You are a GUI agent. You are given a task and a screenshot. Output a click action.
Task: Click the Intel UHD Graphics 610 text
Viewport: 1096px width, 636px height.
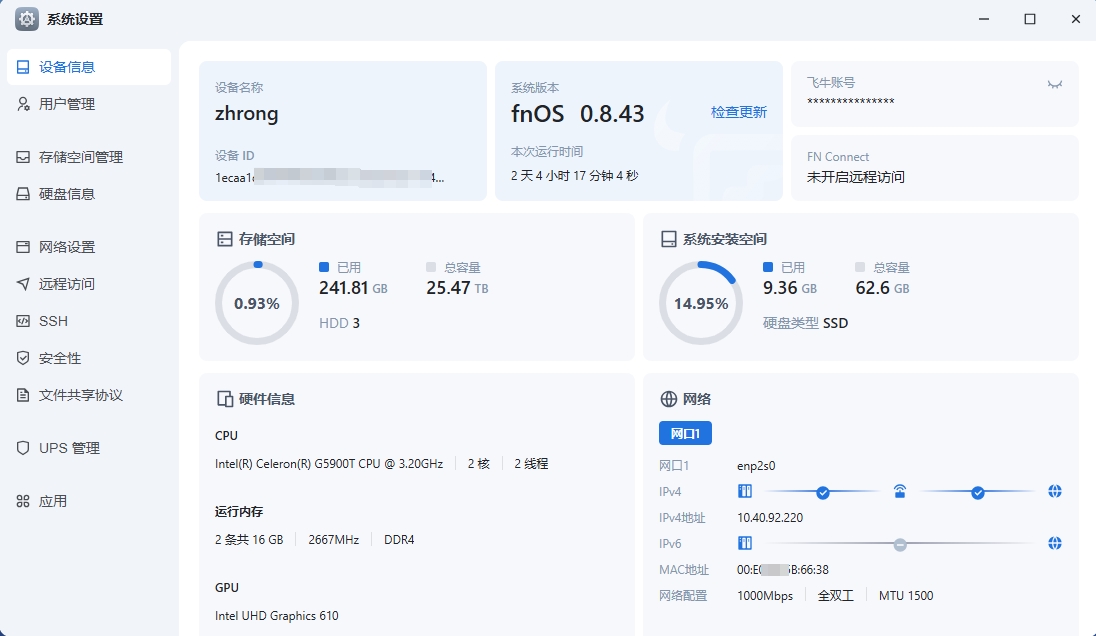click(x=277, y=616)
